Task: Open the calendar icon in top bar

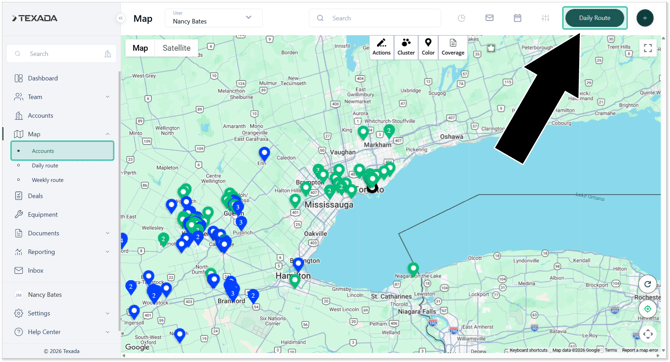Action: pos(517,18)
